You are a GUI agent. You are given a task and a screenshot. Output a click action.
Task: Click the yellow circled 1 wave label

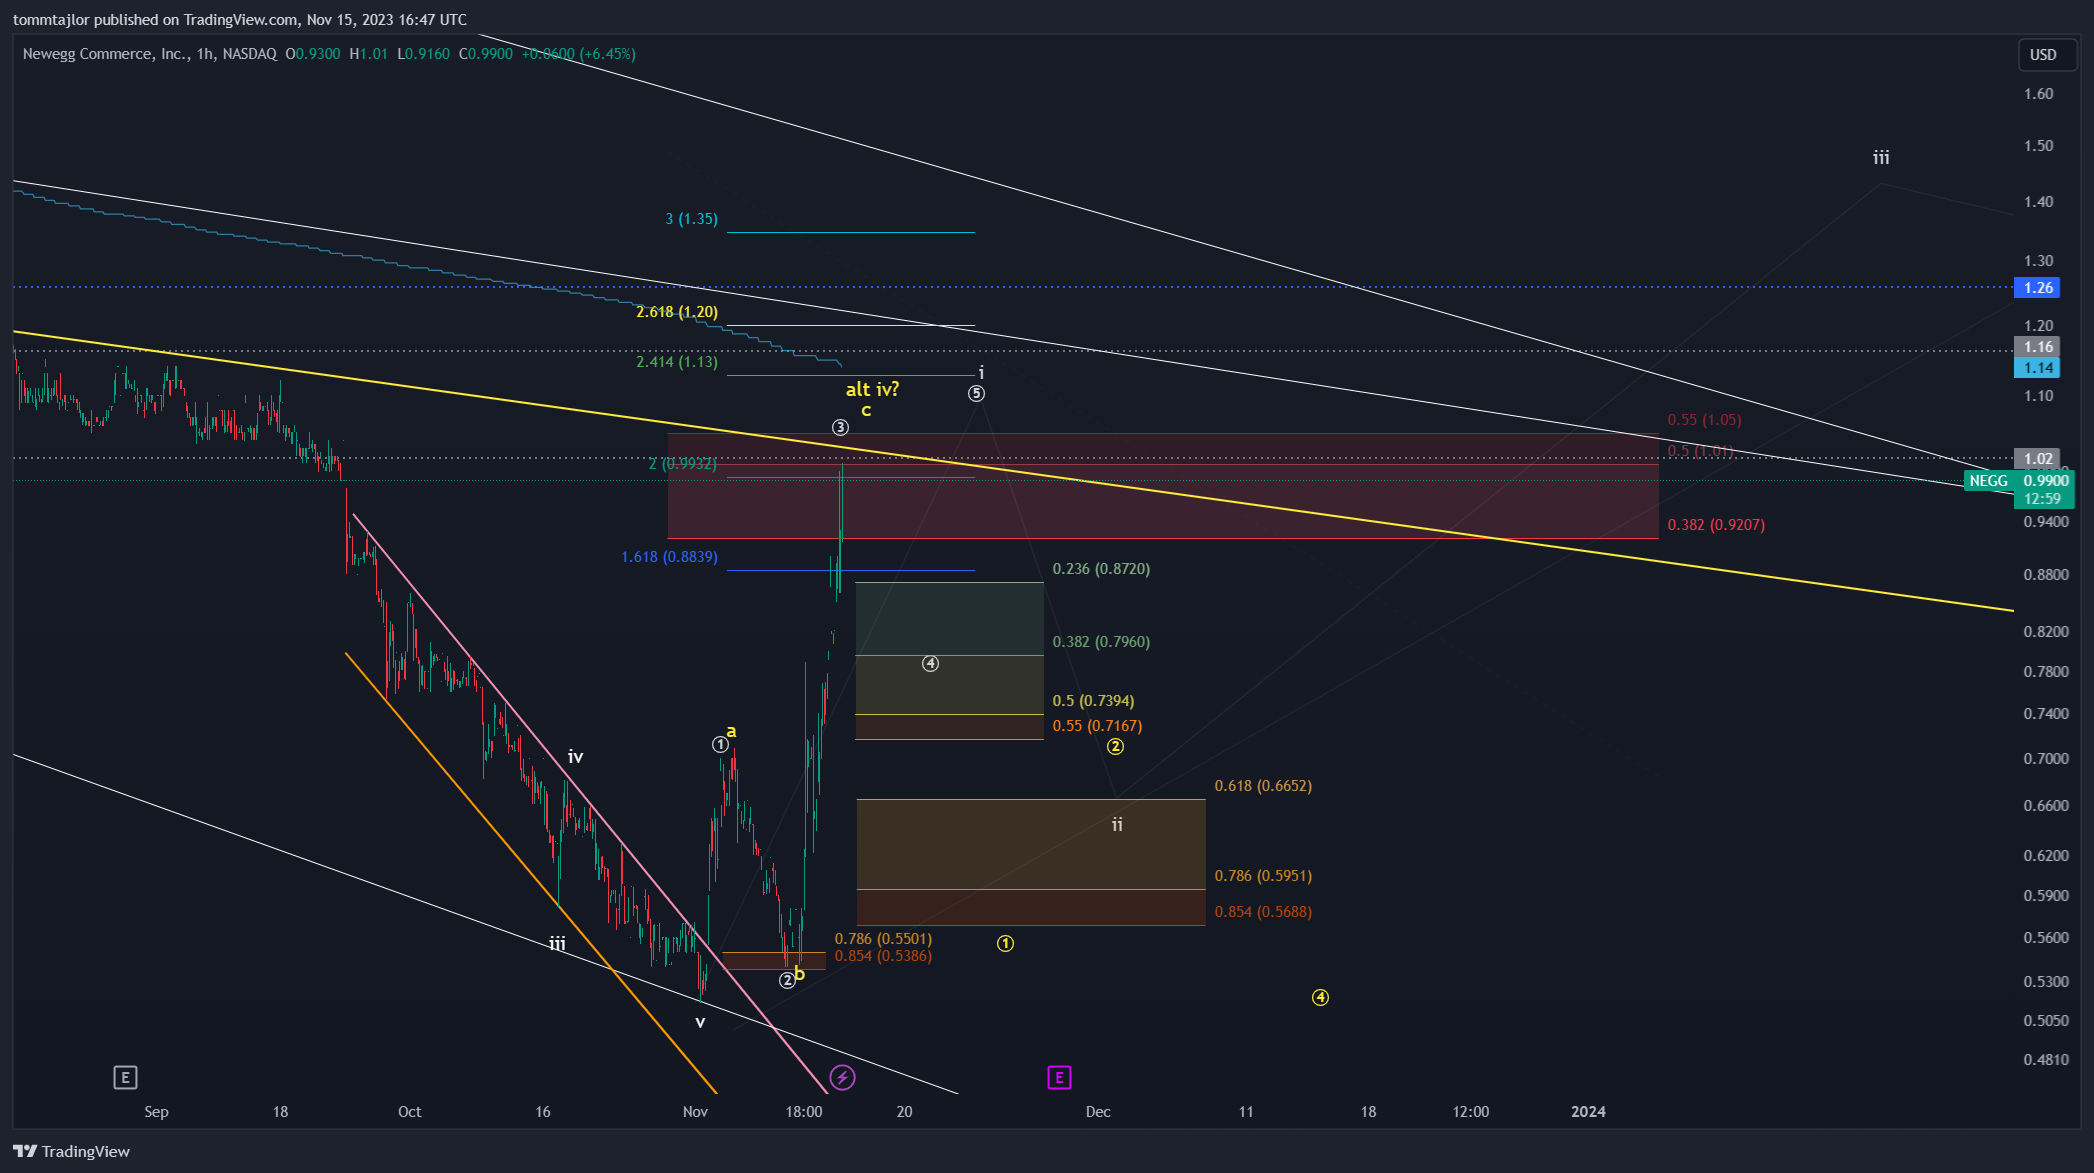[x=1005, y=944]
